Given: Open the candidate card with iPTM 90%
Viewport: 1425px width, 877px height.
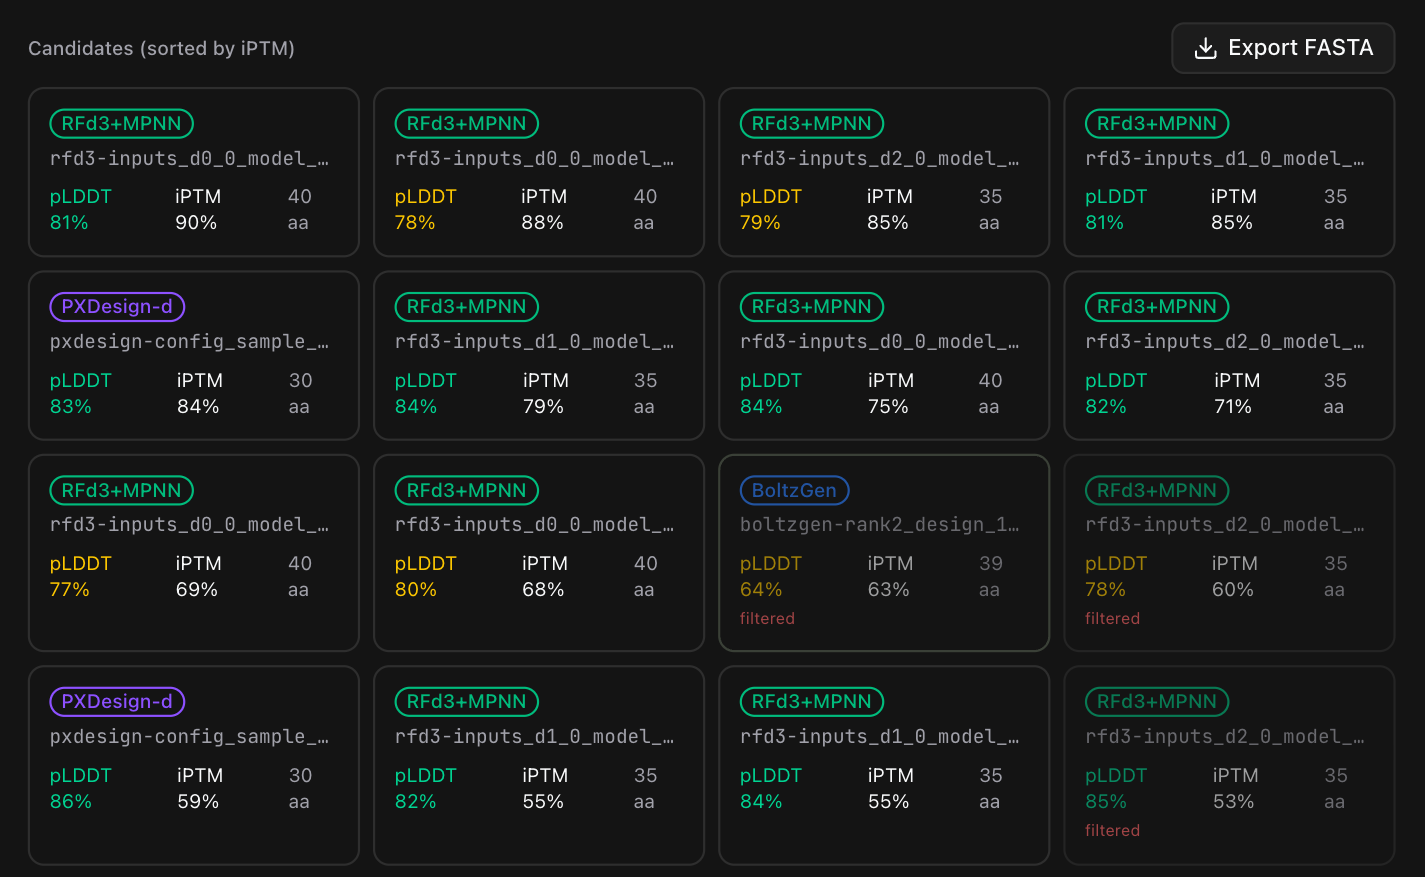Looking at the screenshot, I should coord(194,172).
